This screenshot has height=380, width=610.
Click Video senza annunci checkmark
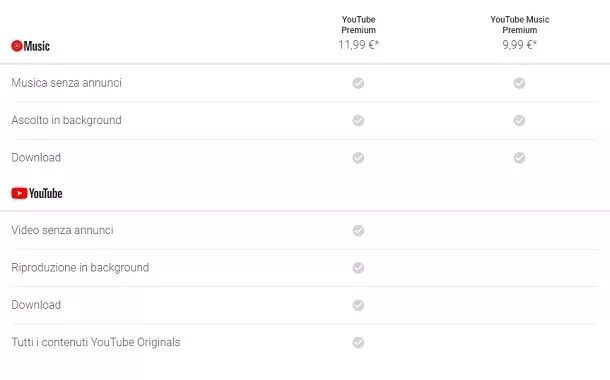click(x=358, y=230)
